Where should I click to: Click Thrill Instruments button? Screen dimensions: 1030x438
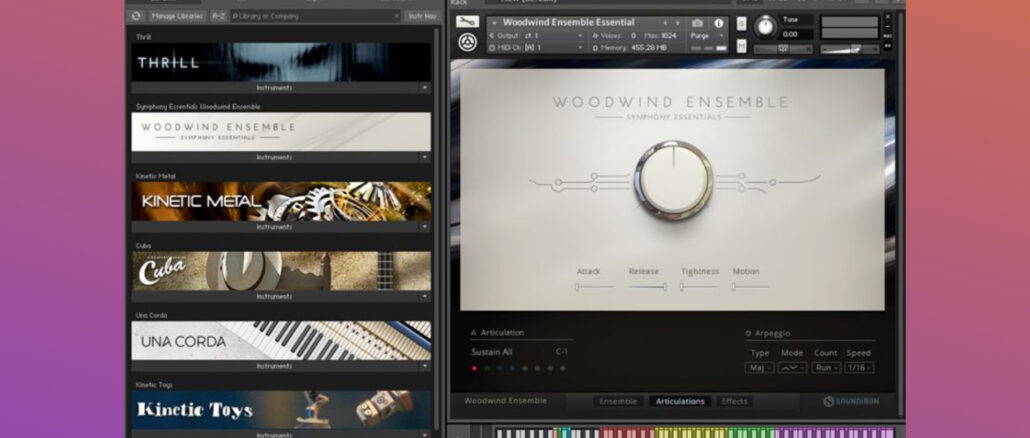pos(275,87)
